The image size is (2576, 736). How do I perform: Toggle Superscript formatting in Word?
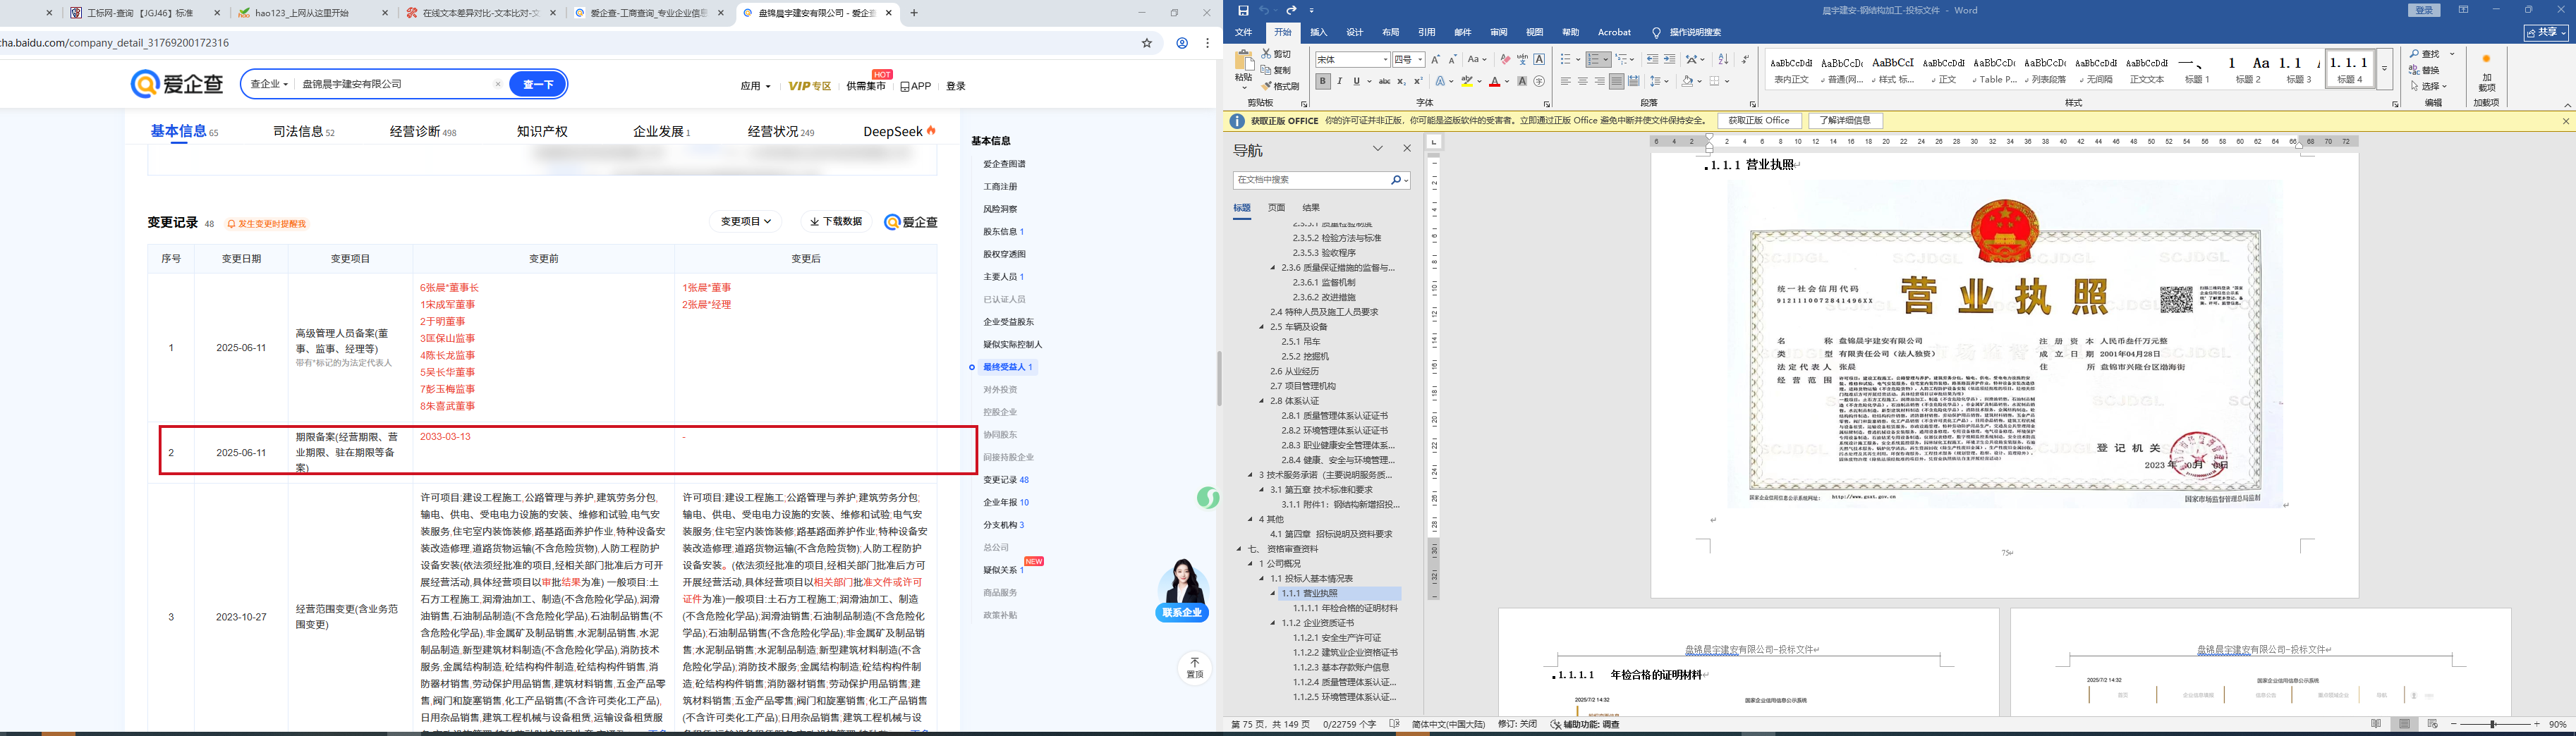click(x=1418, y=82)
